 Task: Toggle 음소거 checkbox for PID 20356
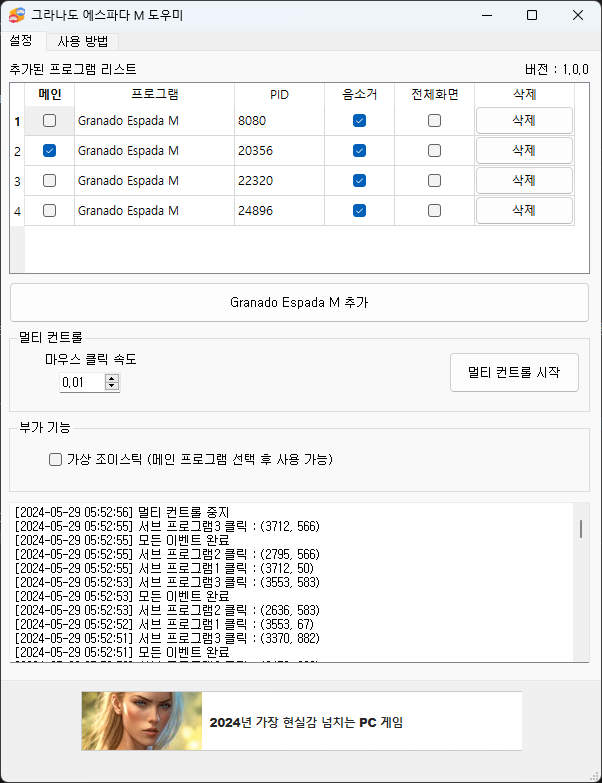pos(359,150)
